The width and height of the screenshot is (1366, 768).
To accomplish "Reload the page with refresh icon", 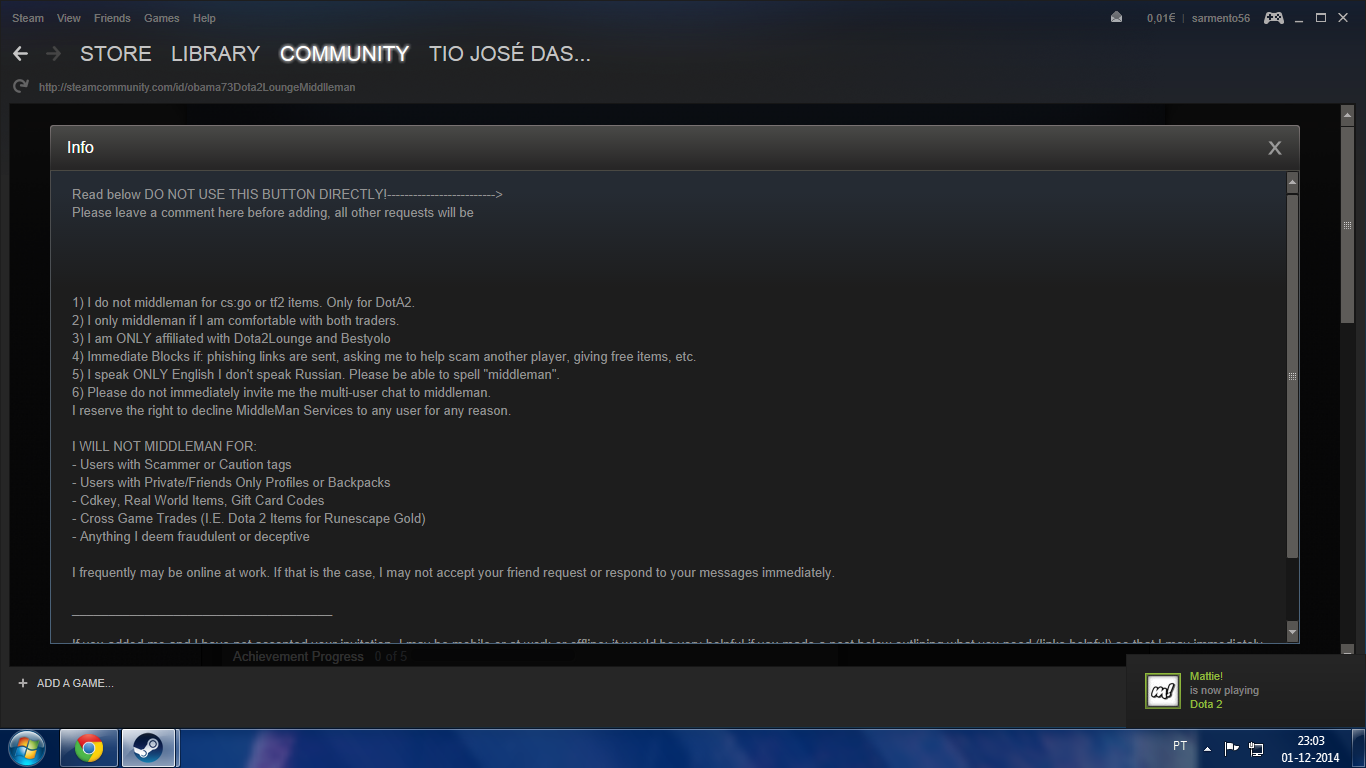I will pos(20,87).
